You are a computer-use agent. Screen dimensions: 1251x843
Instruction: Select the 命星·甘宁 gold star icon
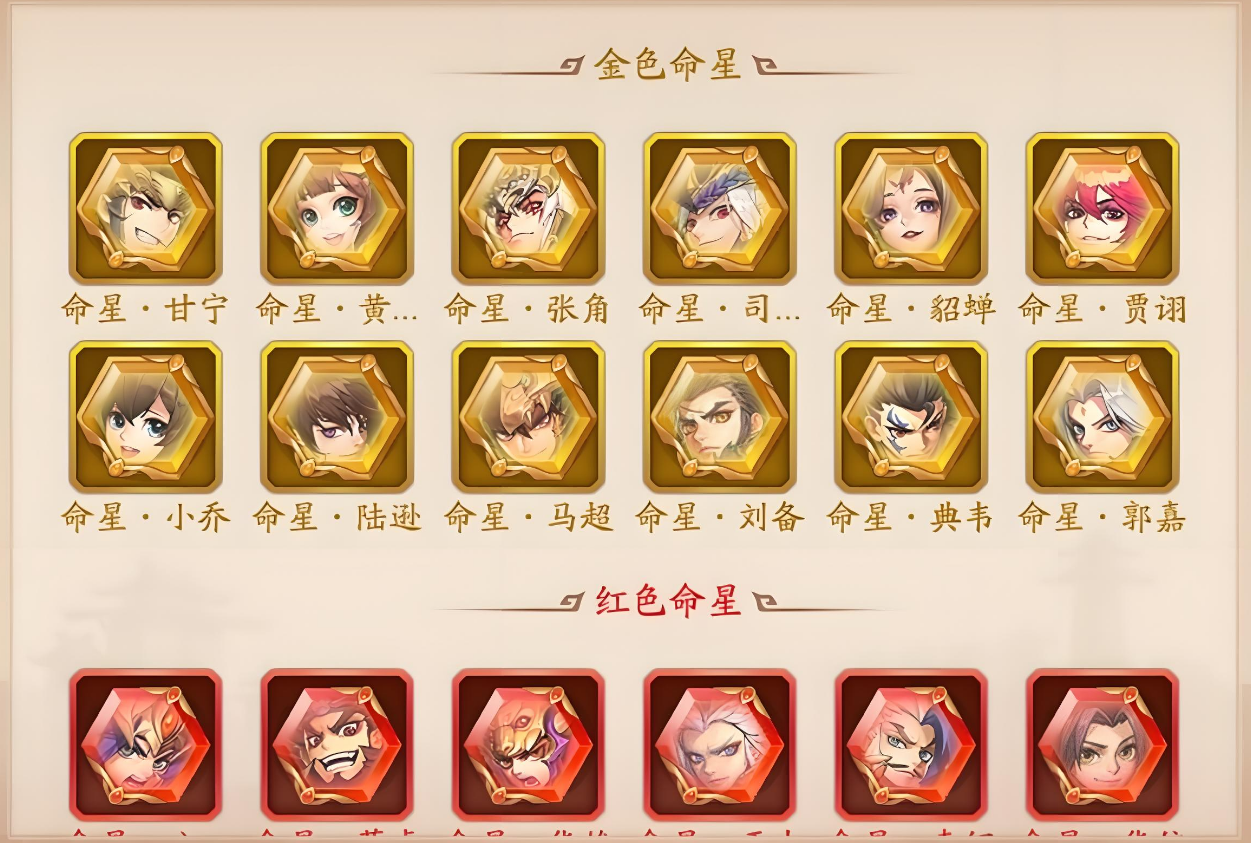145,208
